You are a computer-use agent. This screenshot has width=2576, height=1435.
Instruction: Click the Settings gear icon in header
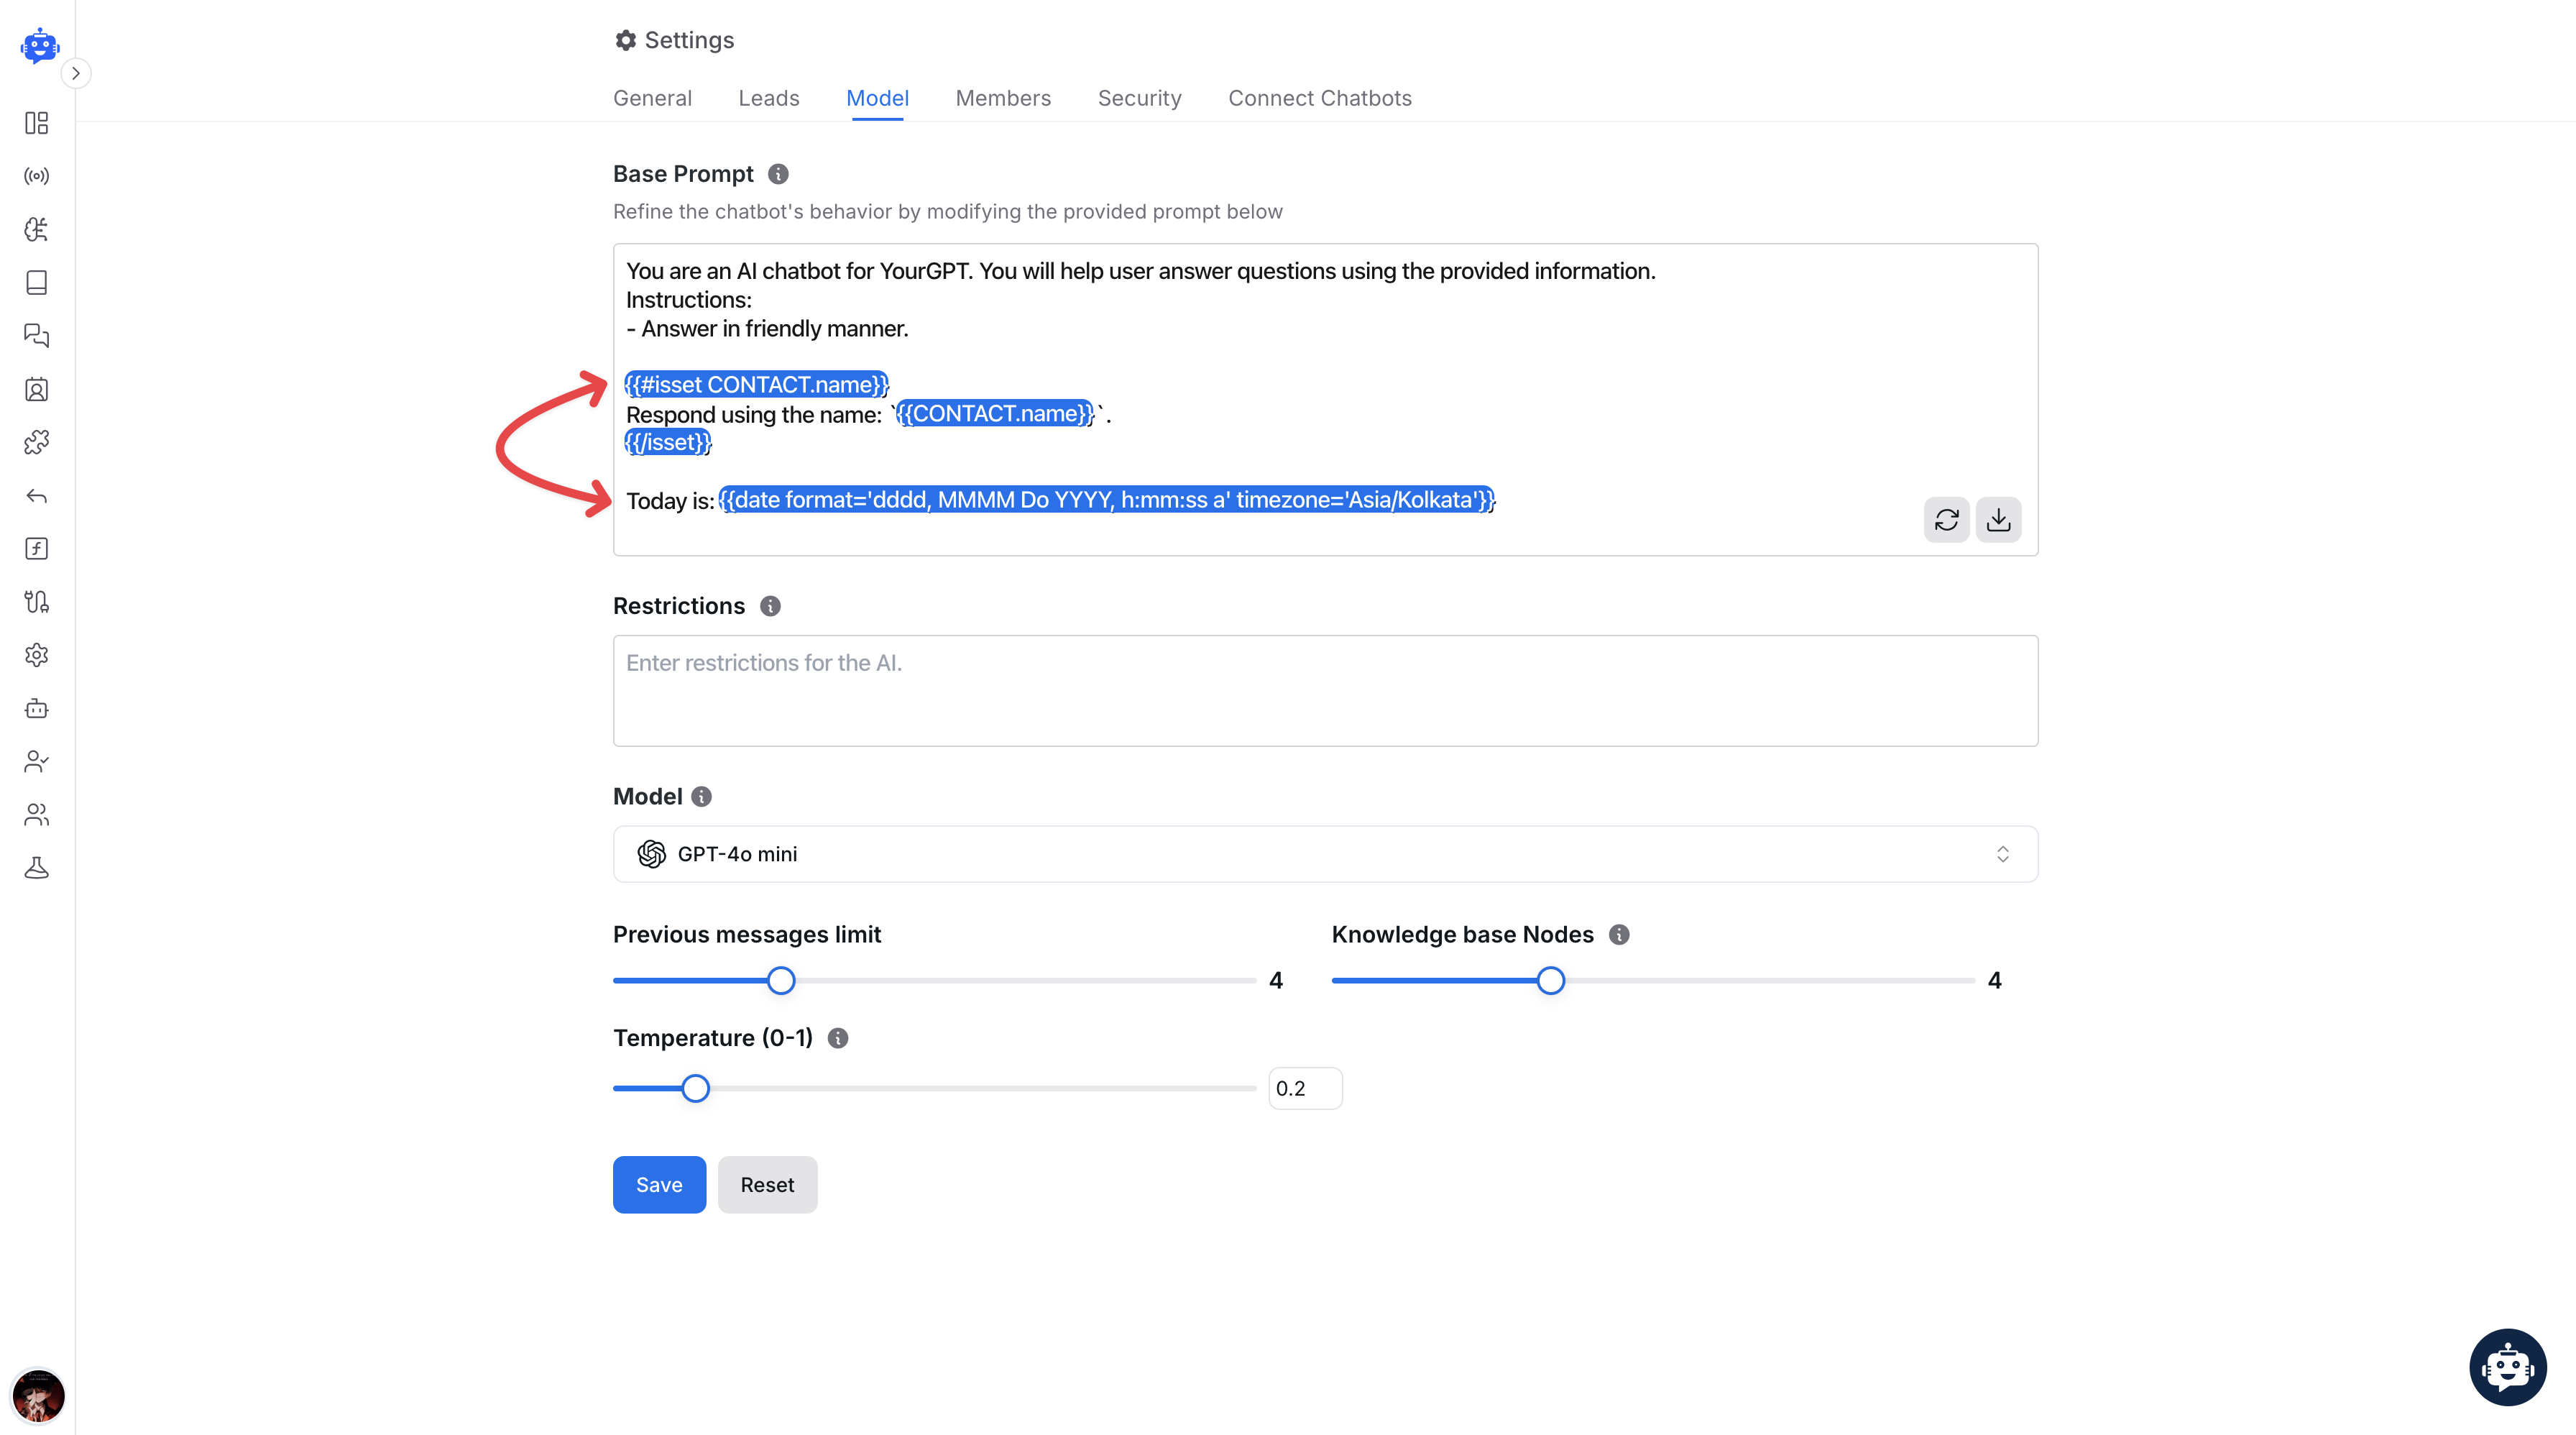tap(625, 40)
